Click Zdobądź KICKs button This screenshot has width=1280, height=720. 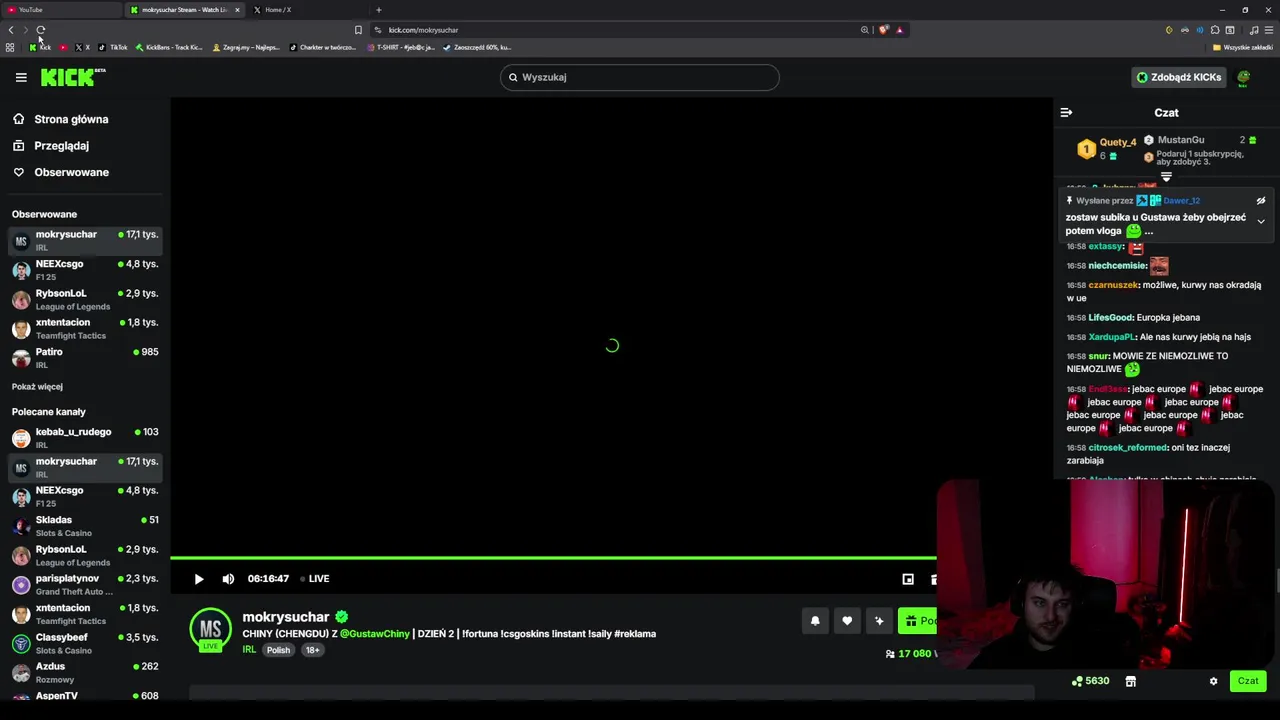click(1178, 77)
